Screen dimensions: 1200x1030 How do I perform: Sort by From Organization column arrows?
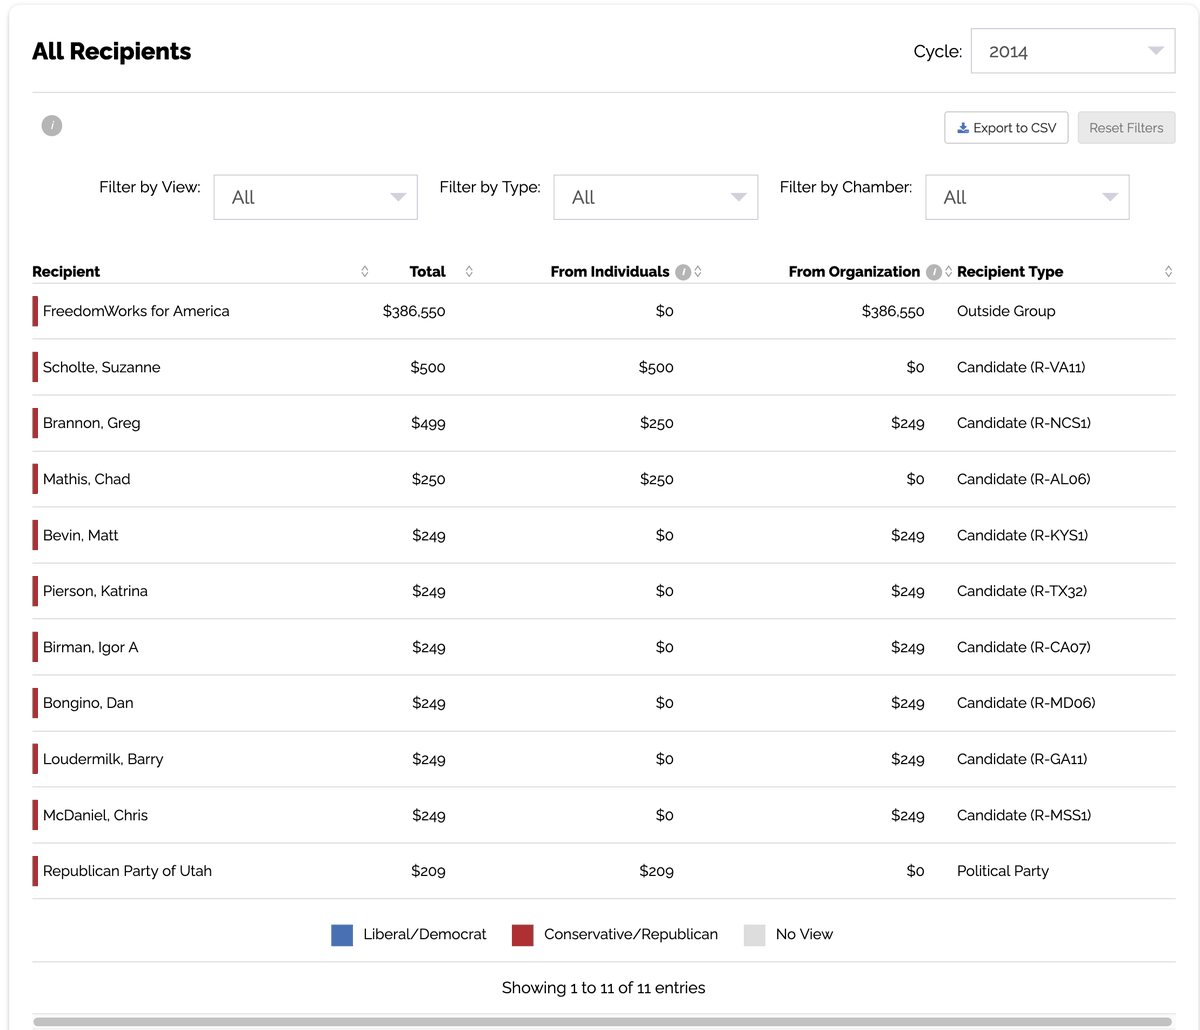(x=949, y=272)
